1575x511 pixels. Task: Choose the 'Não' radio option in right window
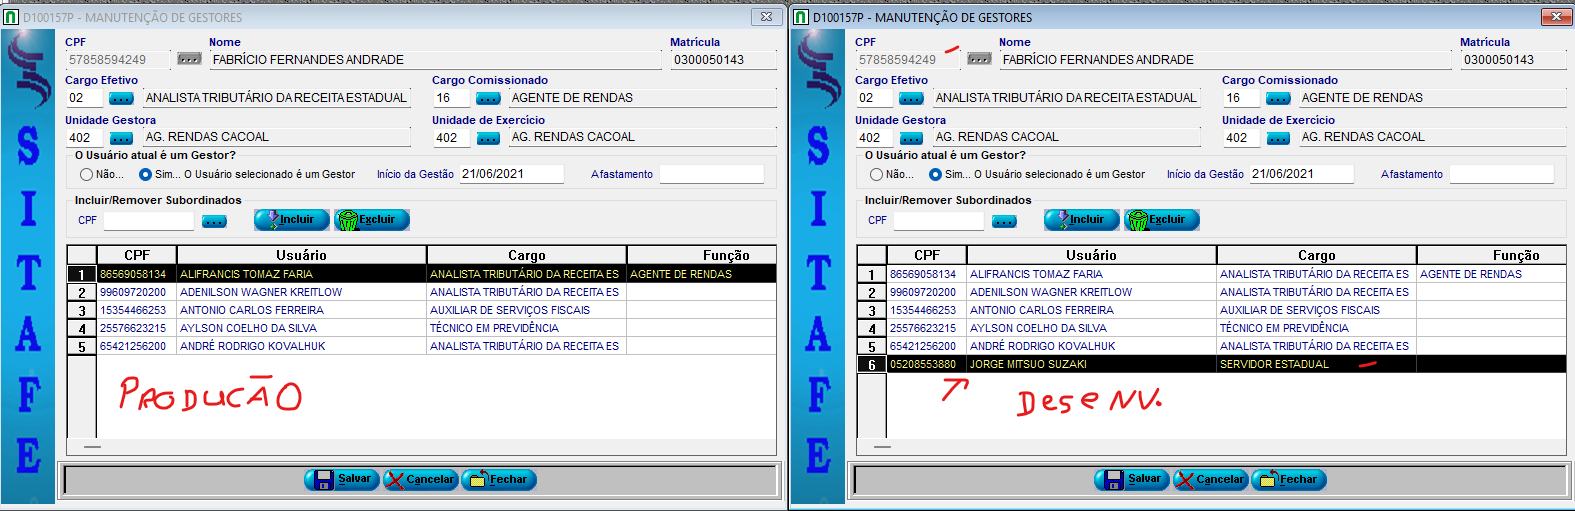(877, 175)
